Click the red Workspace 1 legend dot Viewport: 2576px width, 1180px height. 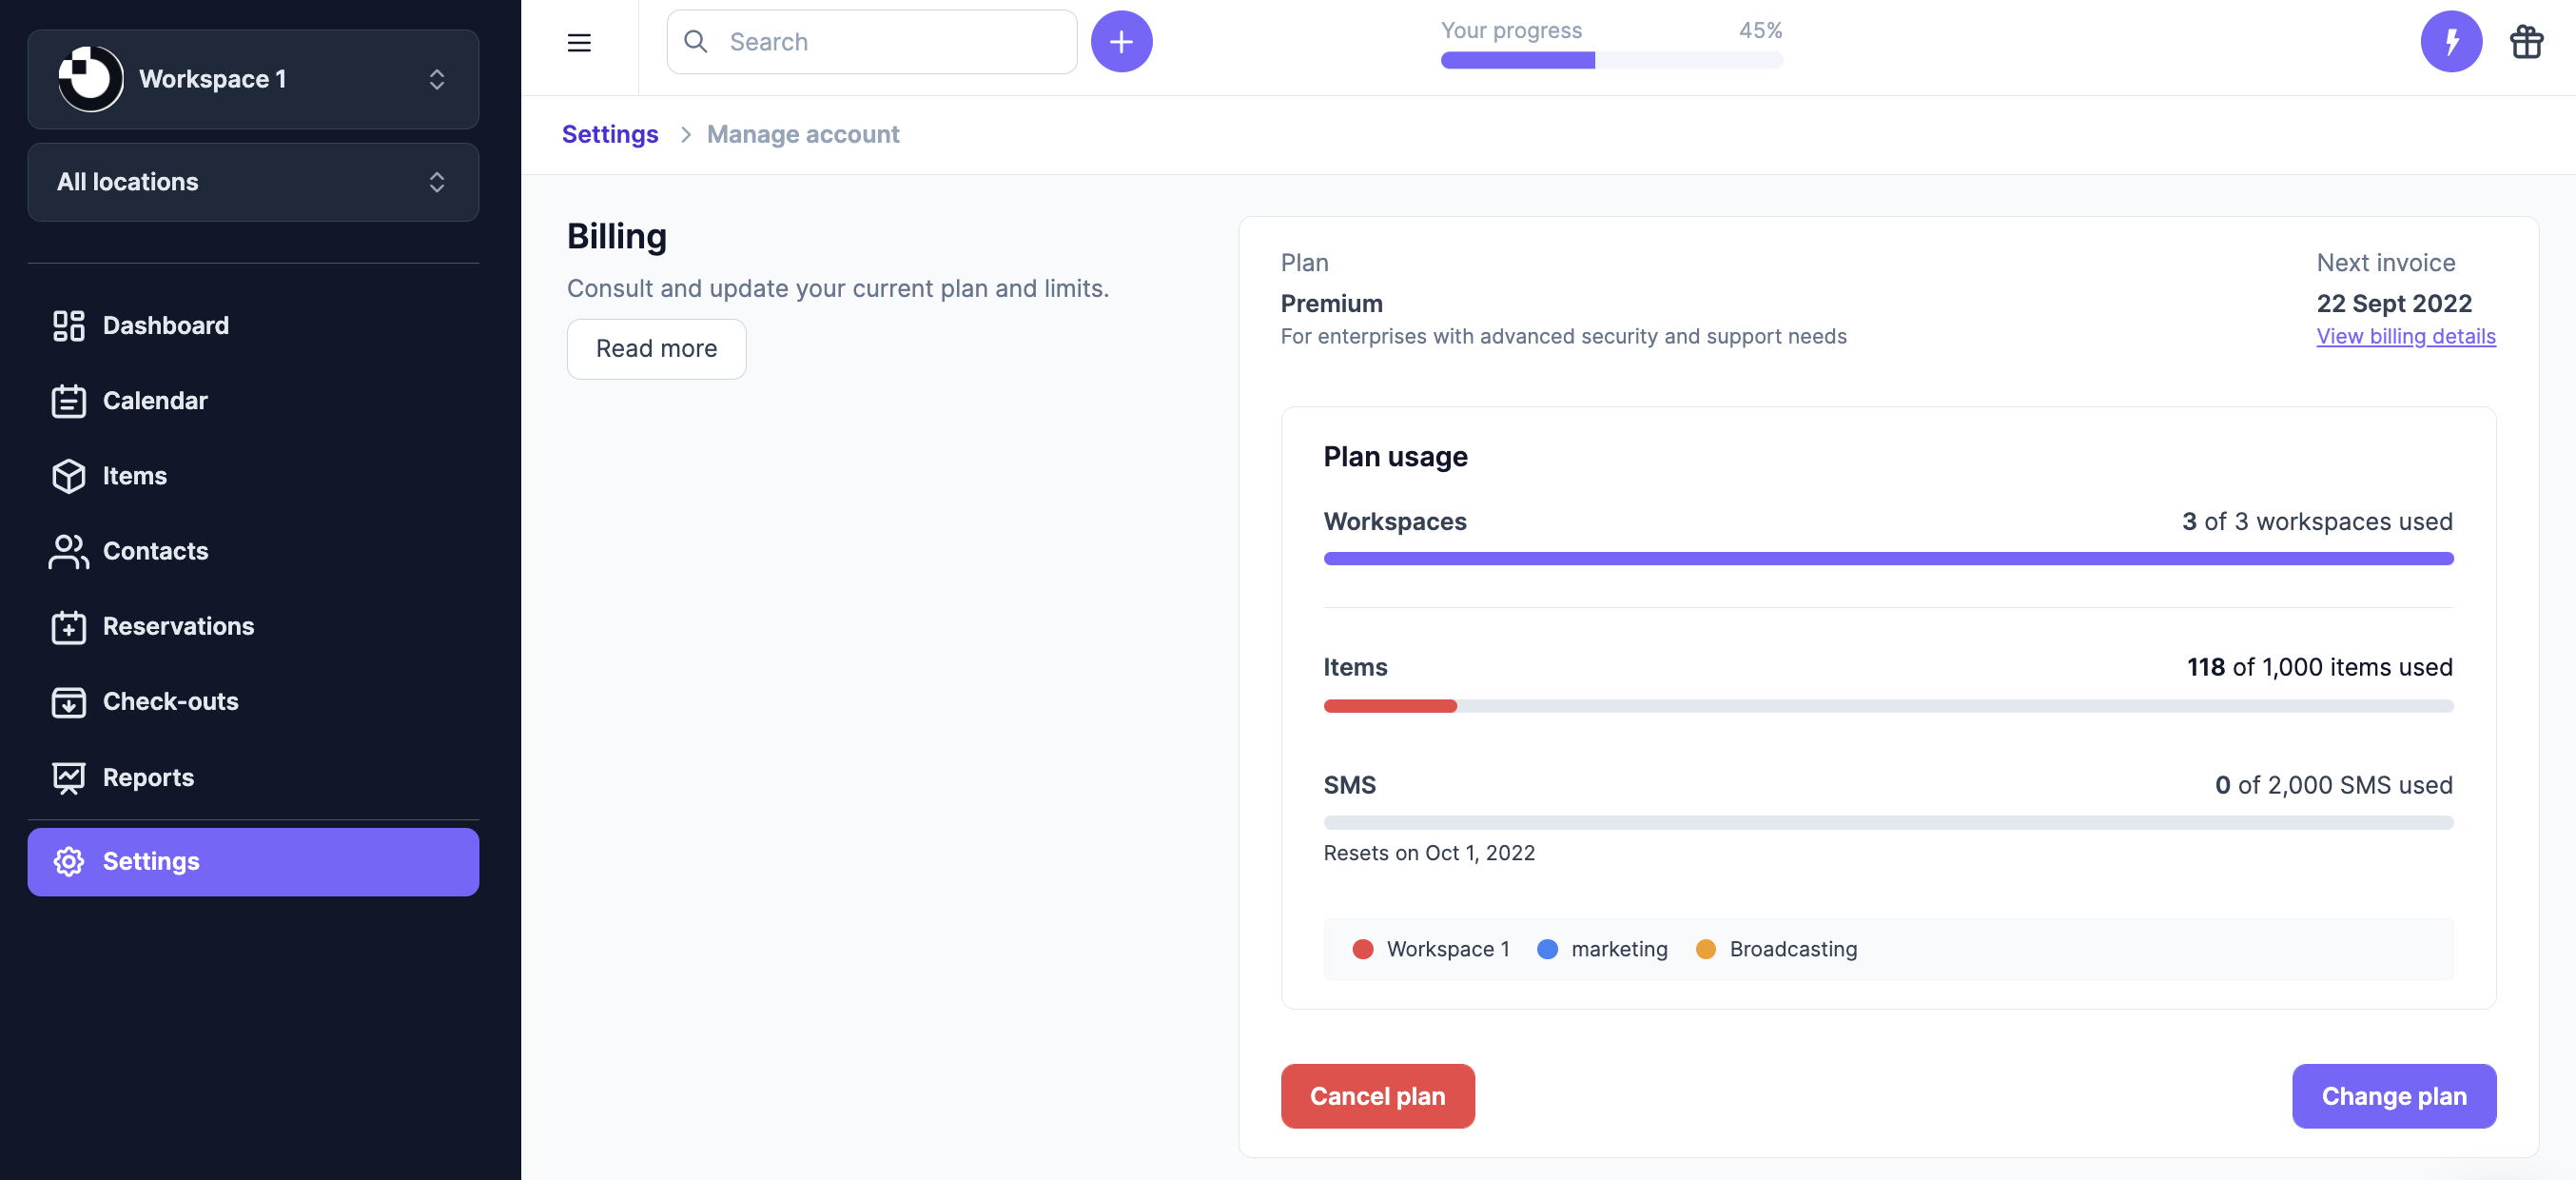coord(1362,949)
